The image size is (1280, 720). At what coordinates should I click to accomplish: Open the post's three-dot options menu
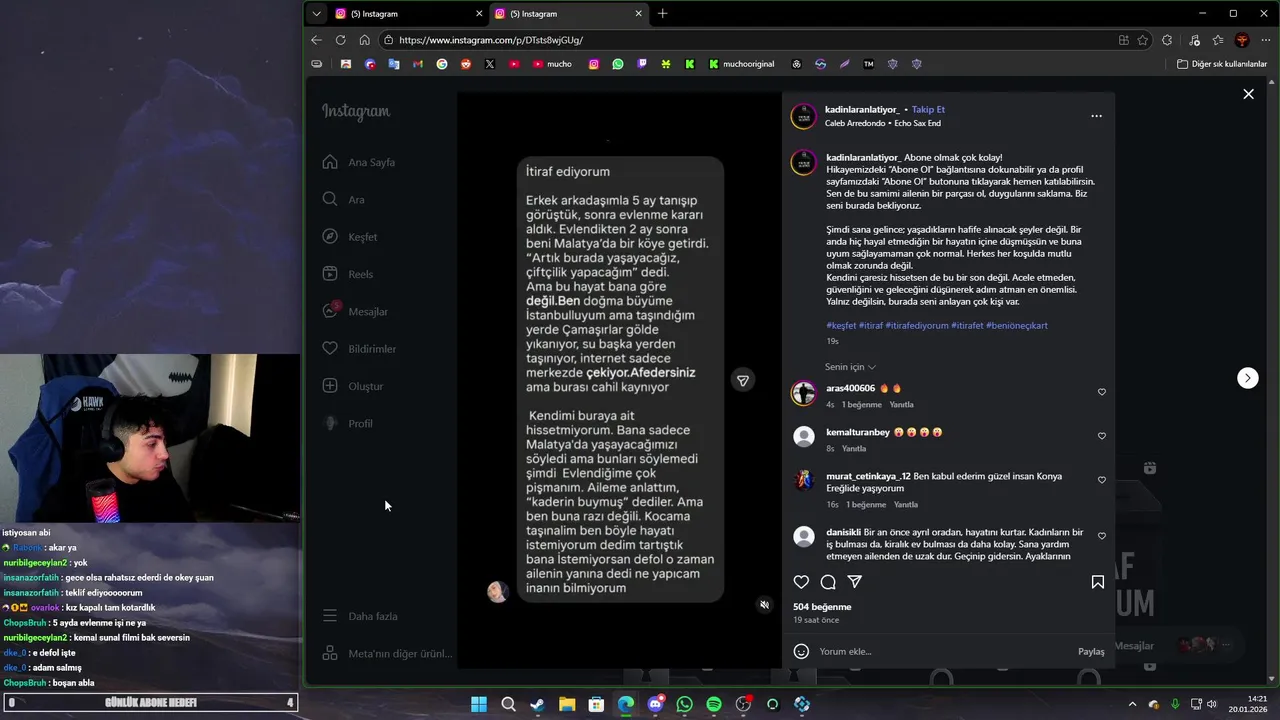[1096, 116]
